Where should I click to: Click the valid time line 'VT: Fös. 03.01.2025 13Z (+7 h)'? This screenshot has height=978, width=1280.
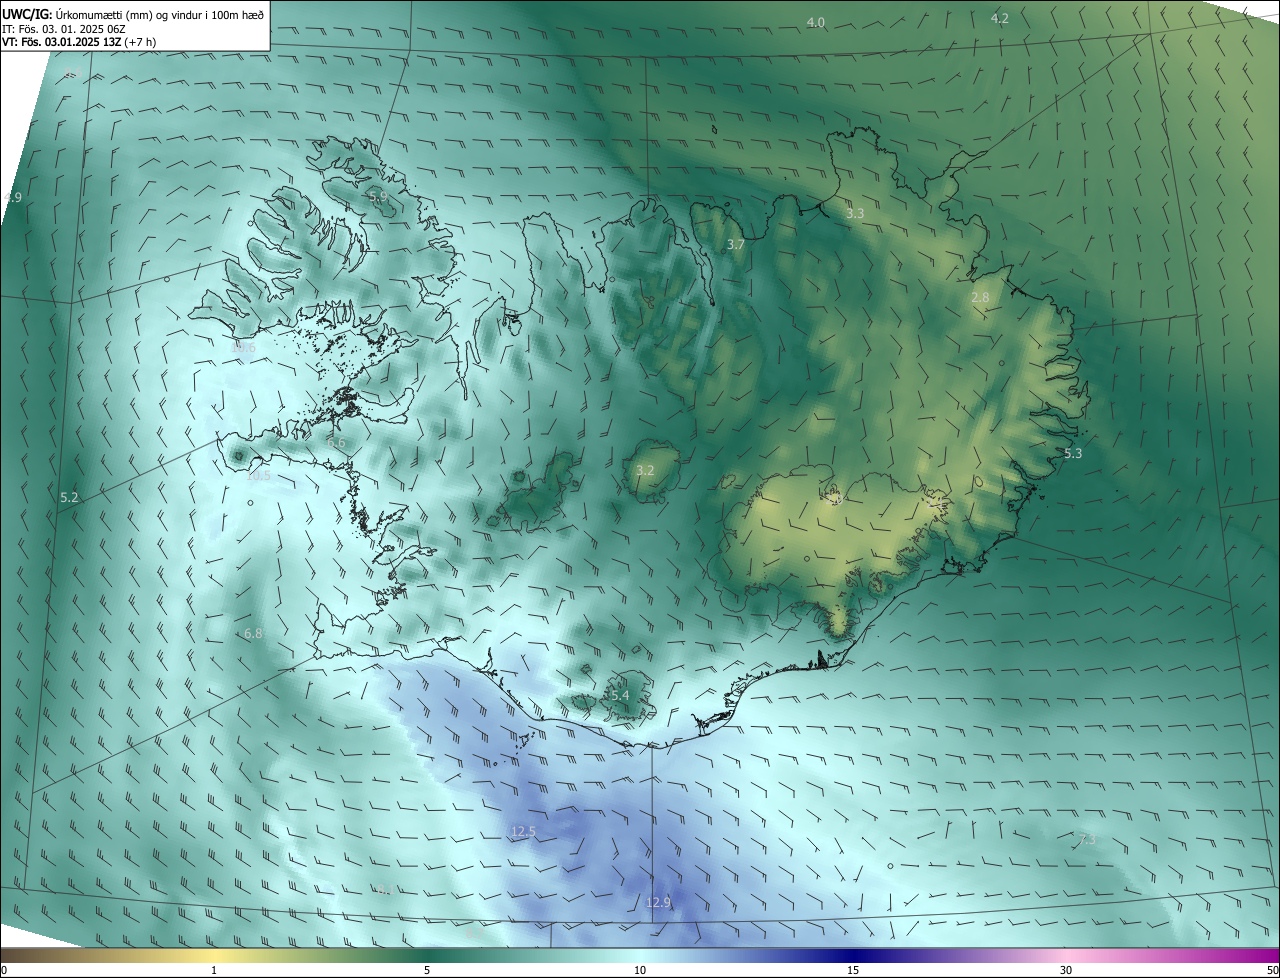click(x=79, y=42)
